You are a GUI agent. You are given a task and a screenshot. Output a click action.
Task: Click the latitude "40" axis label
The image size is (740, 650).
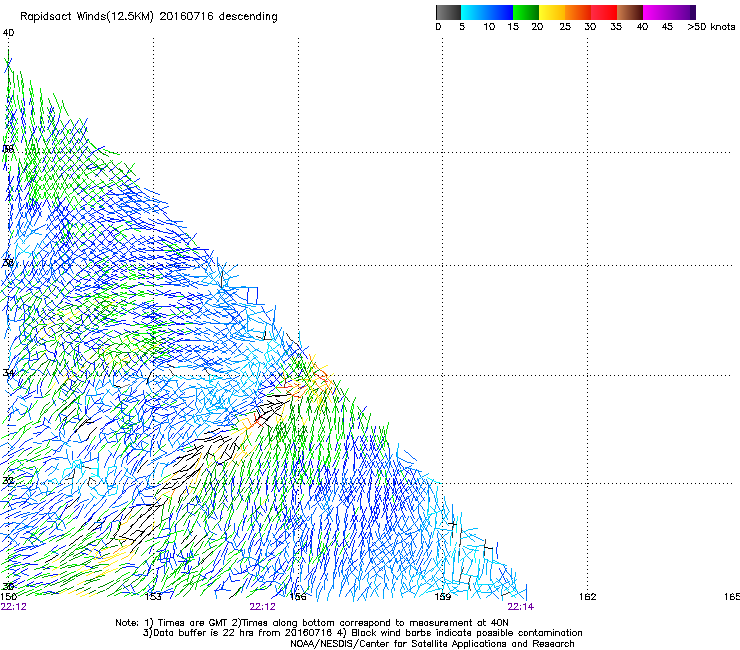pyautogui.click(x=8, y=33)
